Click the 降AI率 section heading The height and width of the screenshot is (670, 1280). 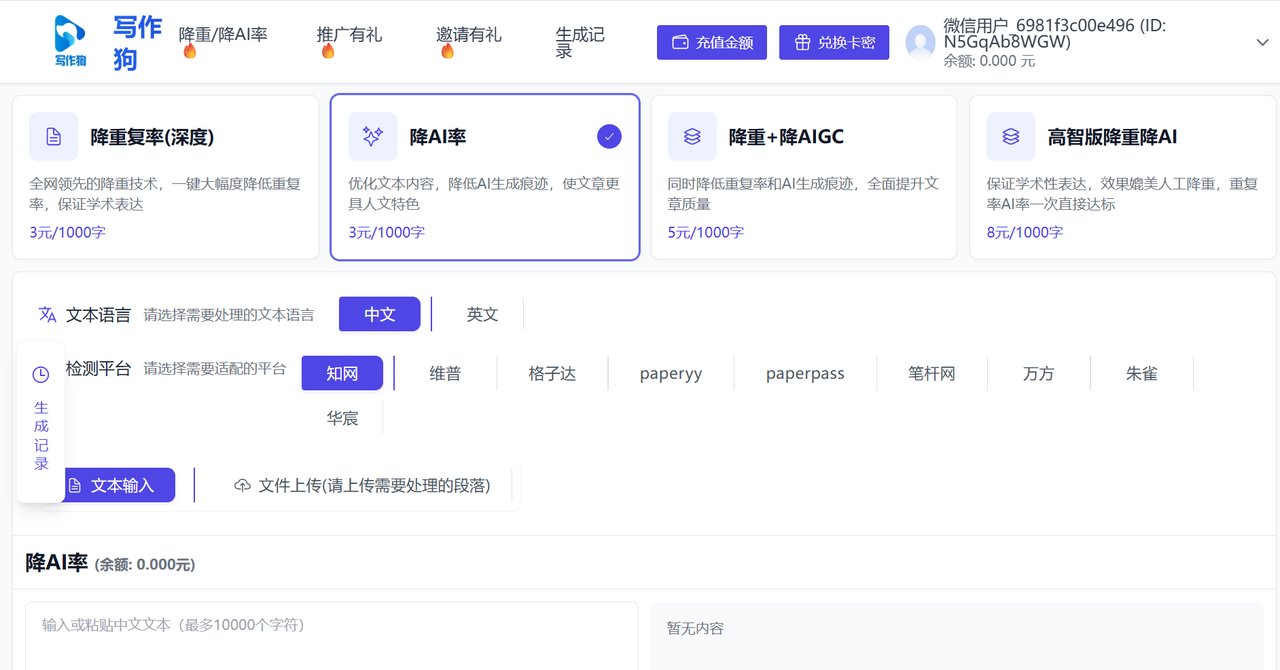pyautogui.click(x=57, y=562)
